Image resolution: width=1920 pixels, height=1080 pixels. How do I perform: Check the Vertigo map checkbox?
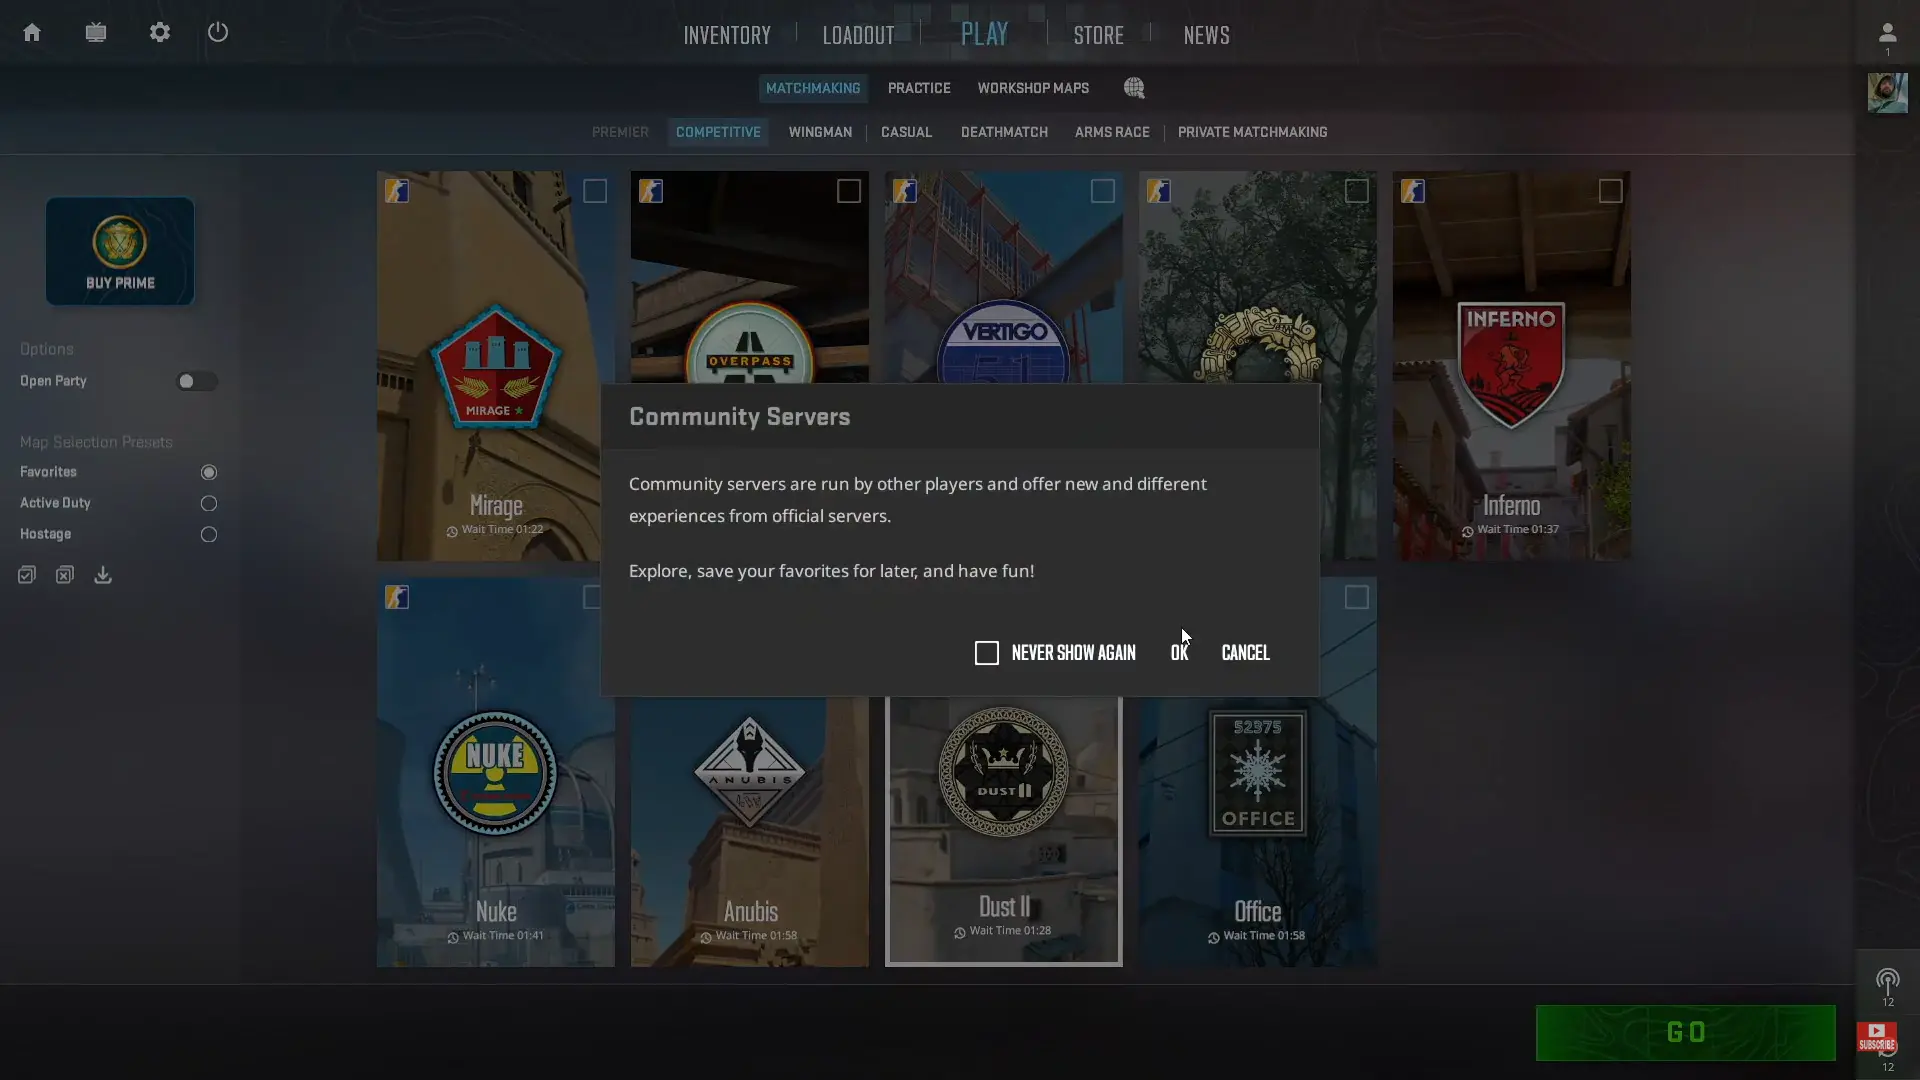[1103, 191]
